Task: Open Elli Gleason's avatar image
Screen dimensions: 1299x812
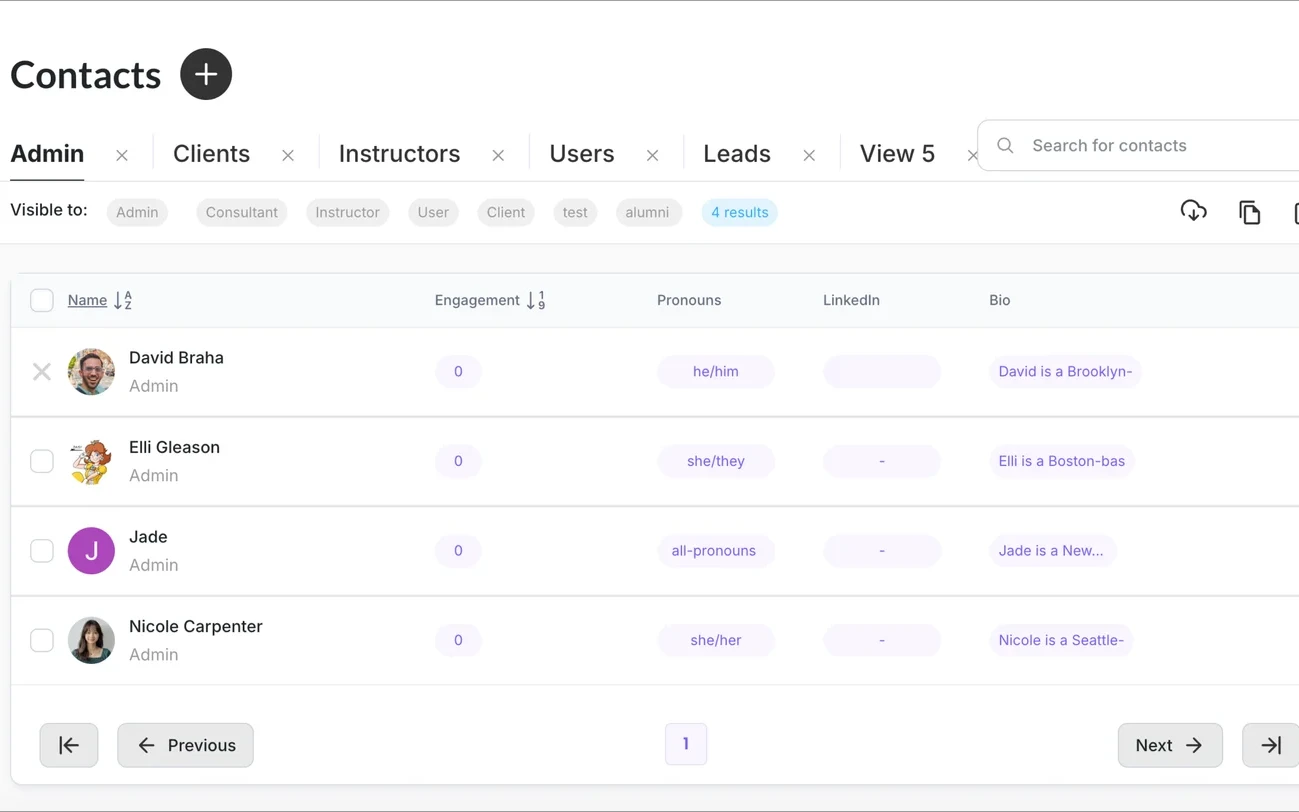Action: point(91,461)
